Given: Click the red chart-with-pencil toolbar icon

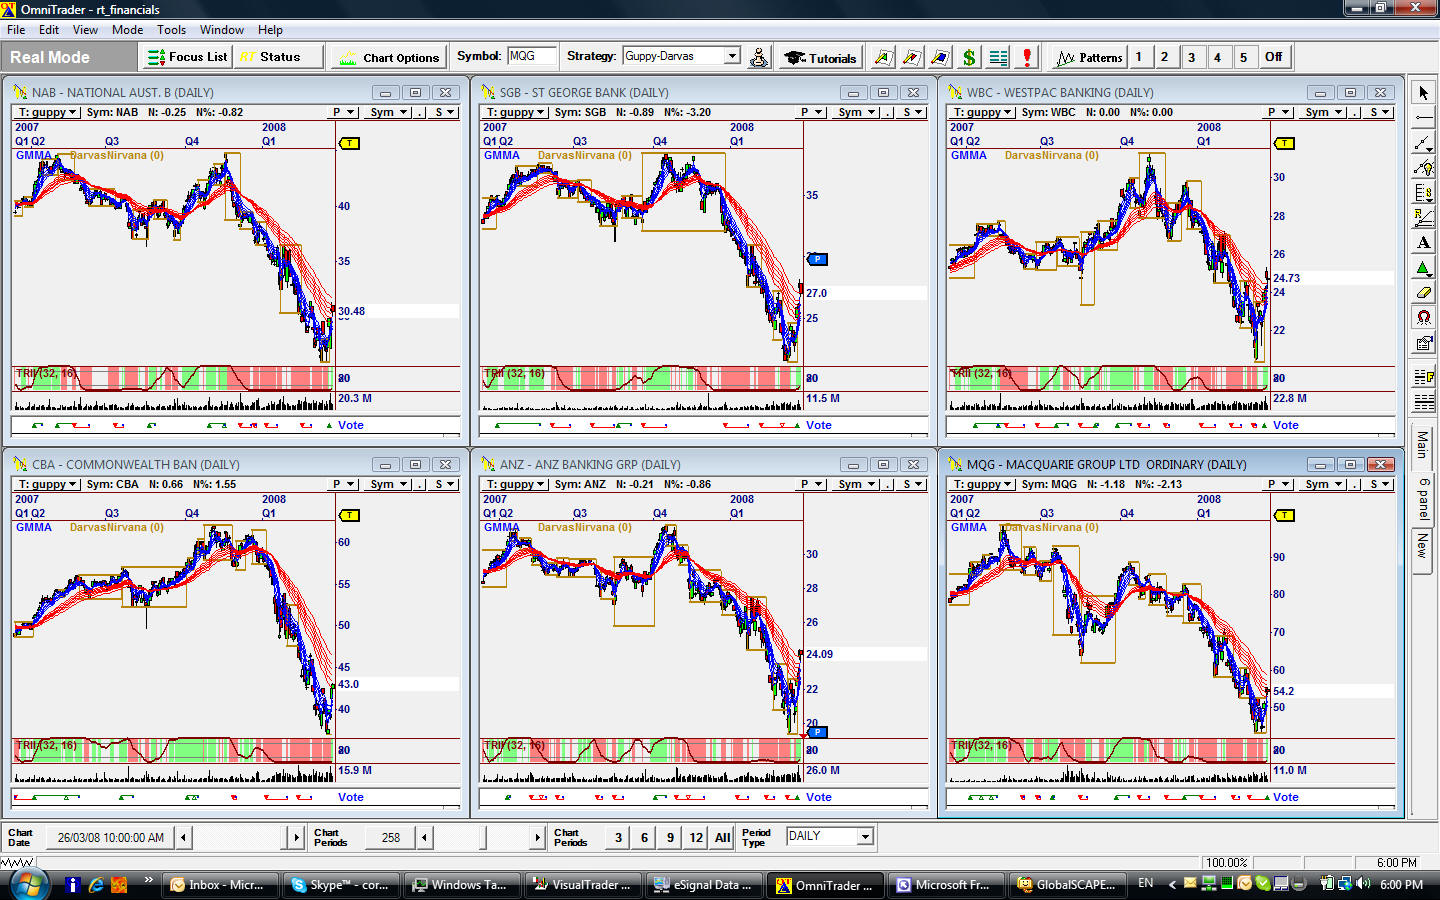Looking at the screenshot, I should pos(911,57).
